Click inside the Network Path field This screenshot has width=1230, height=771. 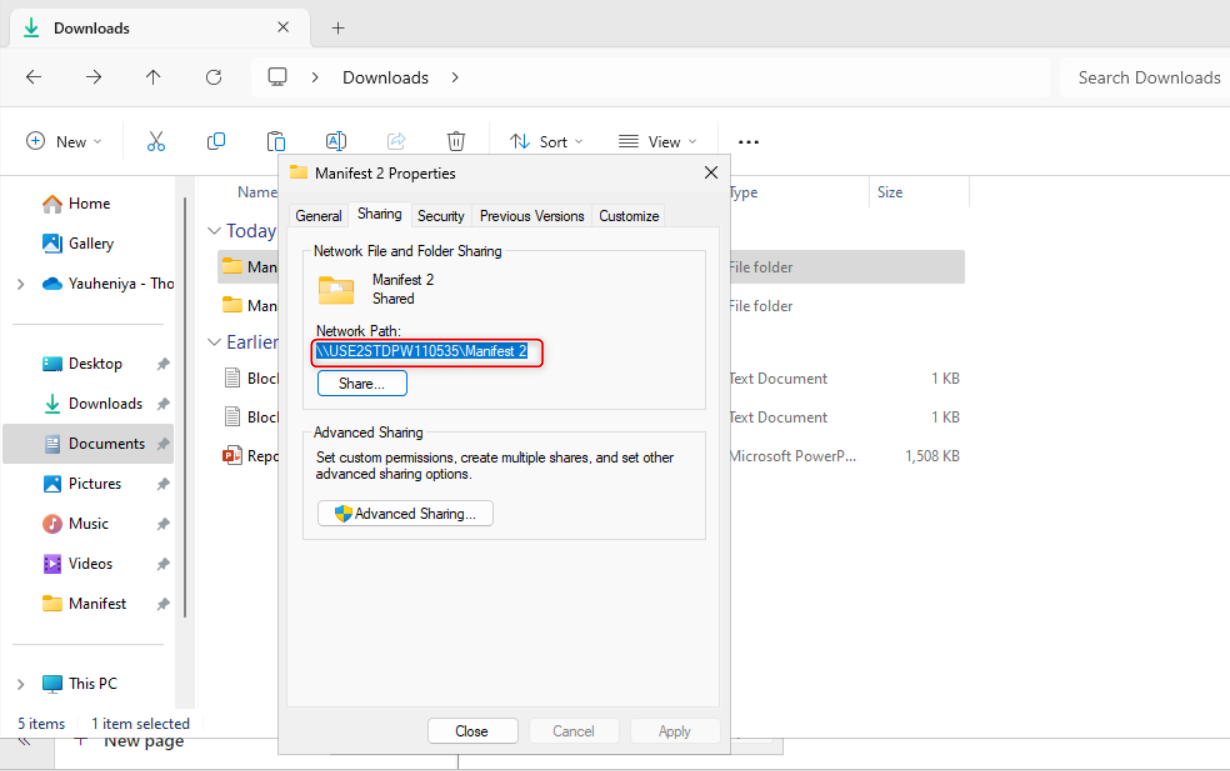[427, 353]
